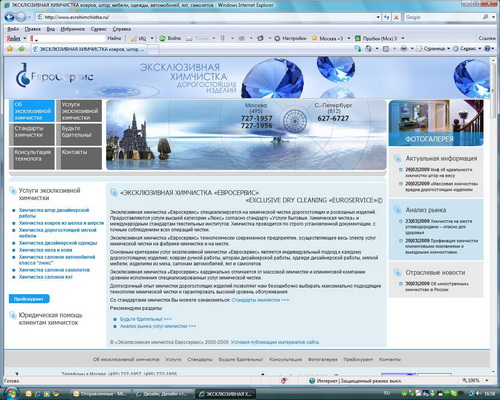Stop loading with the red X icon
500x400 pixels.
click(396, 17)
